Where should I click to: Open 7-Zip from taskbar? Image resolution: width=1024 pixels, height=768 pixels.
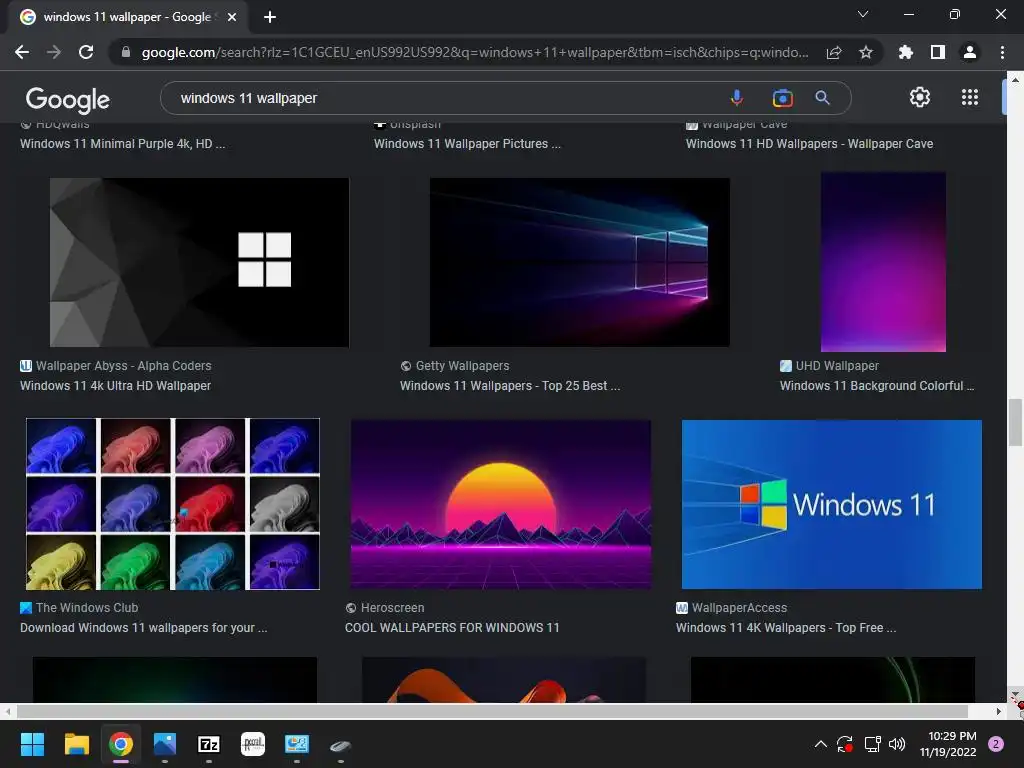pyautogui.click(x=209, y=744)
